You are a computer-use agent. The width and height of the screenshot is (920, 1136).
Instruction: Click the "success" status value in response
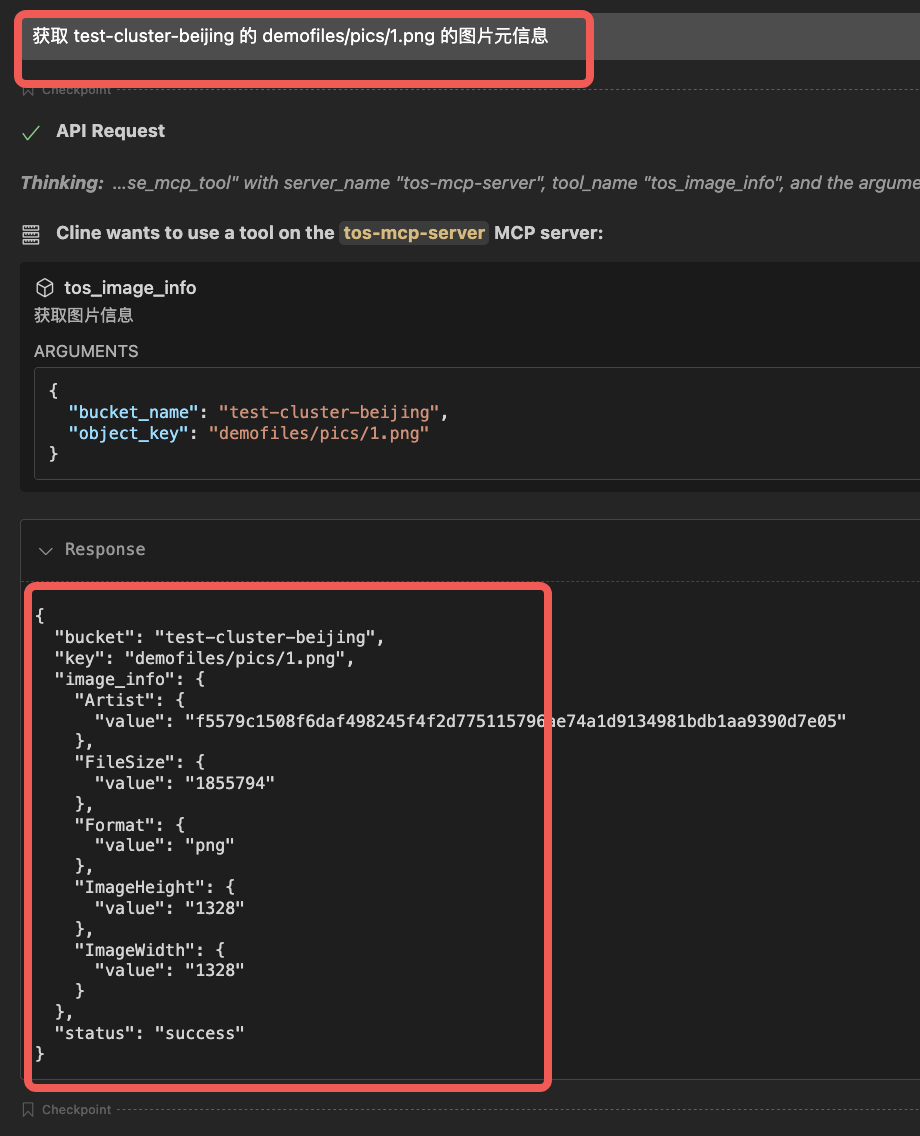(x=199, y=1033)
